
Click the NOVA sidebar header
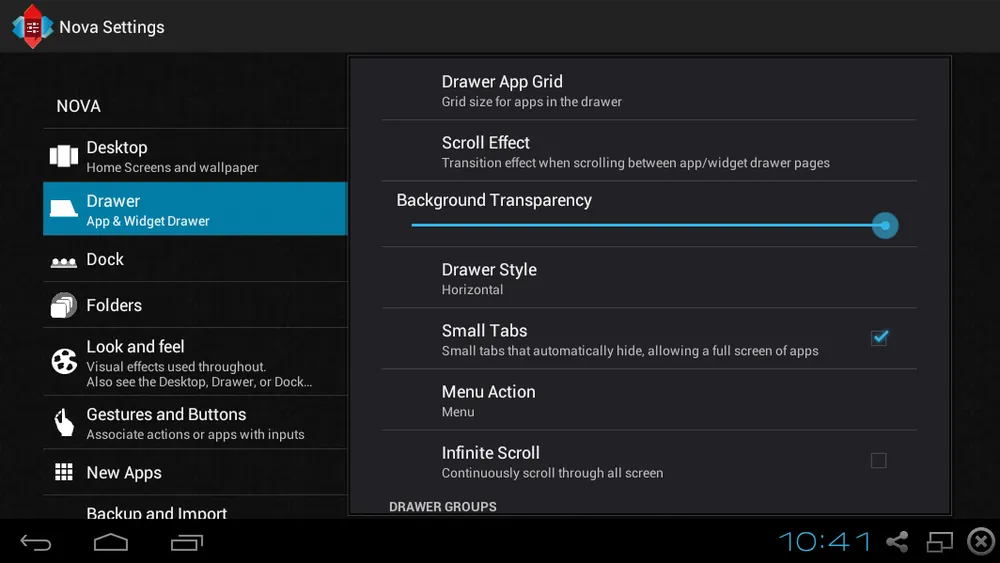[78, 106]
